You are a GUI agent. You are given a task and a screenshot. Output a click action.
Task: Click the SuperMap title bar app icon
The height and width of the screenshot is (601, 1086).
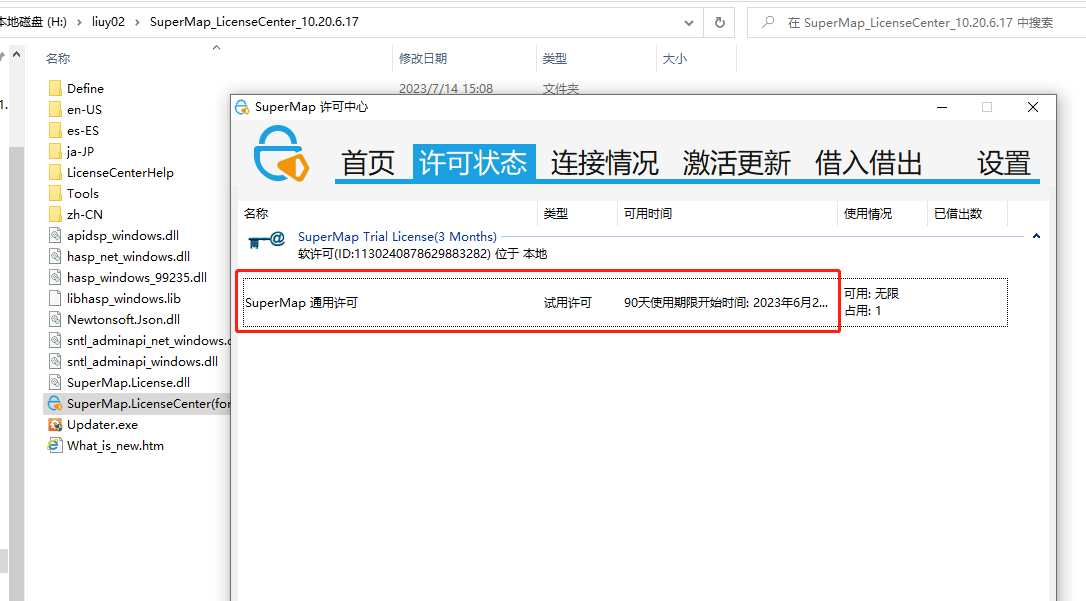click(x=242, y=107)
